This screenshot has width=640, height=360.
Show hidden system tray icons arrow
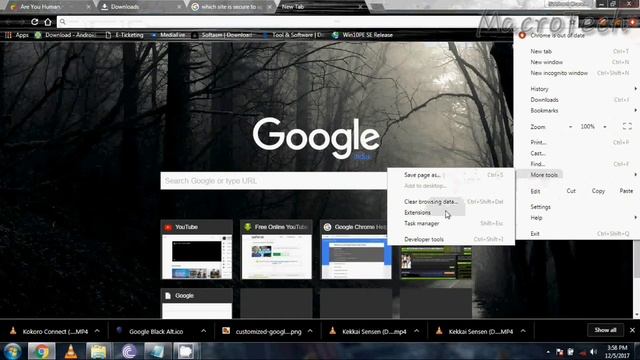[548, 352]
